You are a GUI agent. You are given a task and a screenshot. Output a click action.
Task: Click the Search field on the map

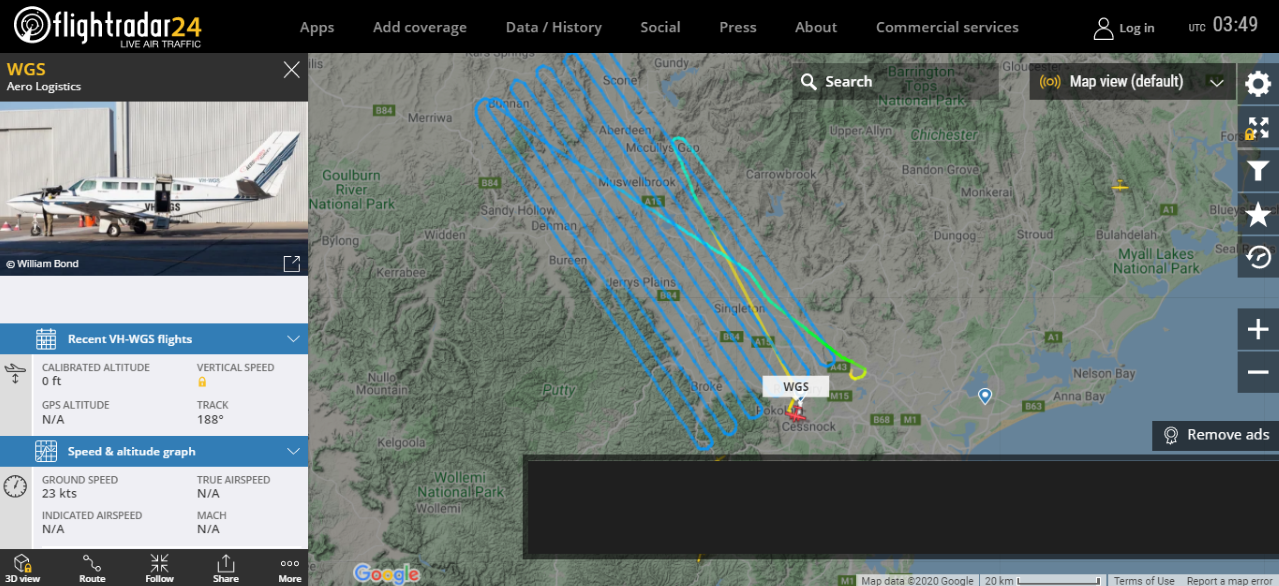[x=895, y=82]
